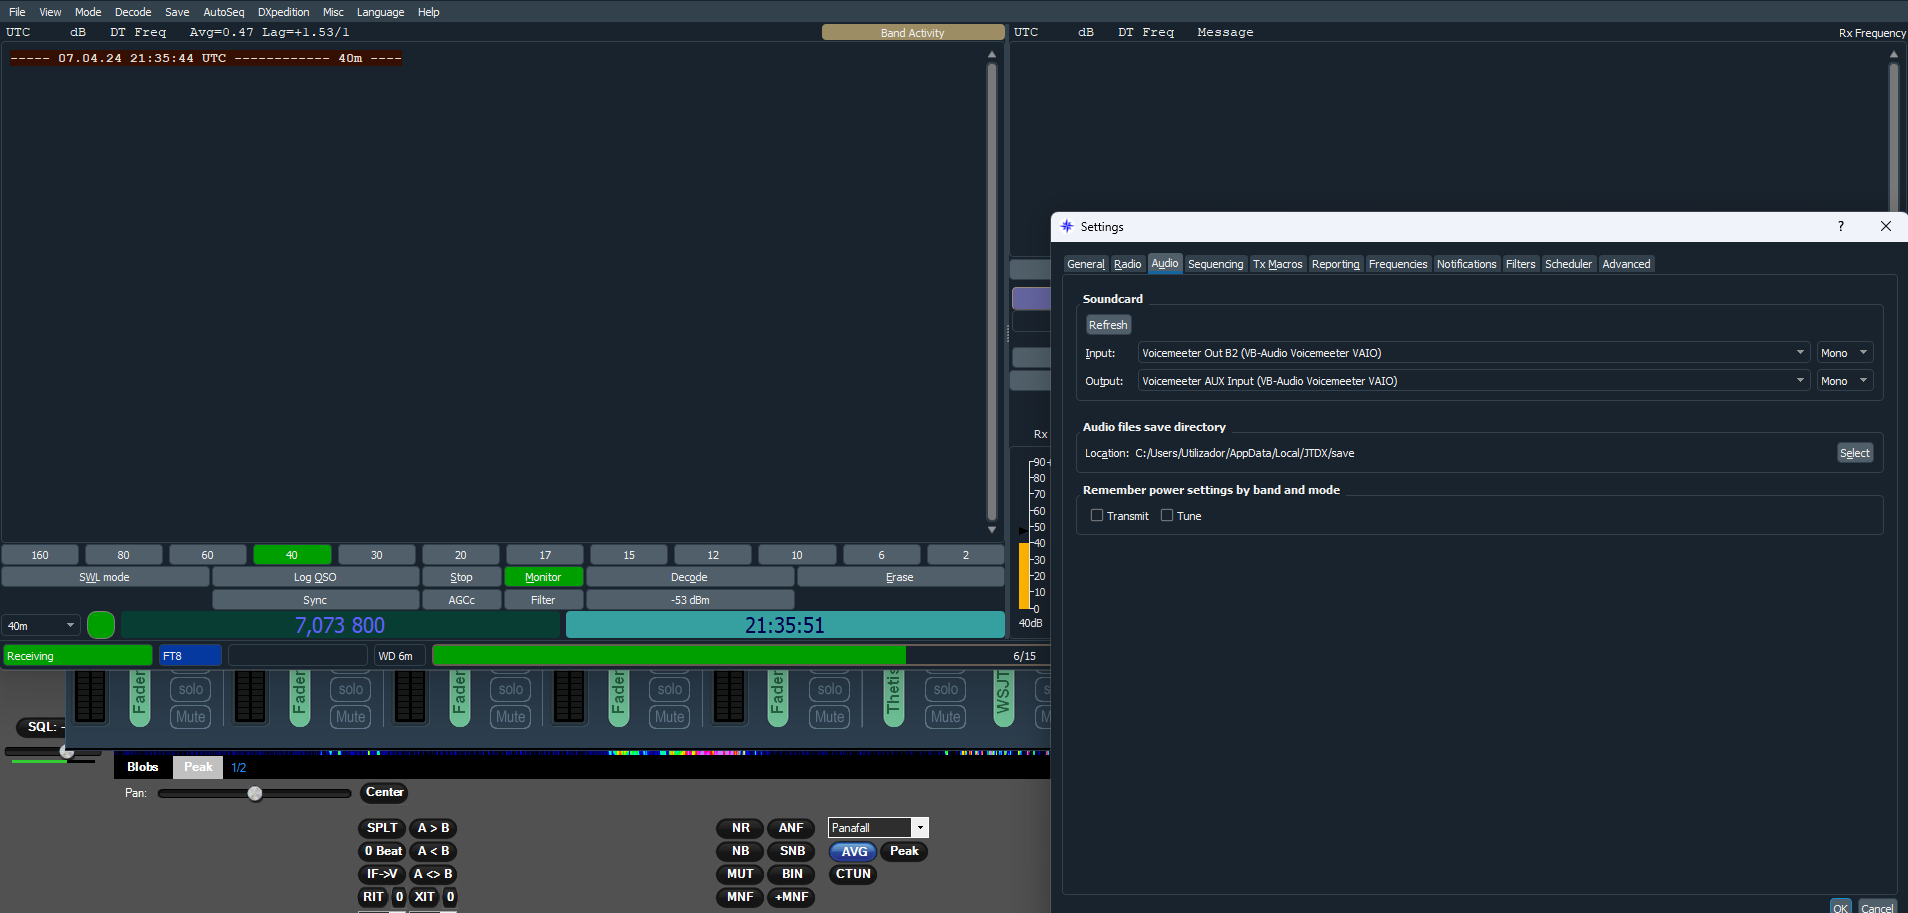The height and width of the screenshot is (913, 1908).
Task: Enable the SPLT split mode button
Action: pyautogui.click(x=381, y=828)
